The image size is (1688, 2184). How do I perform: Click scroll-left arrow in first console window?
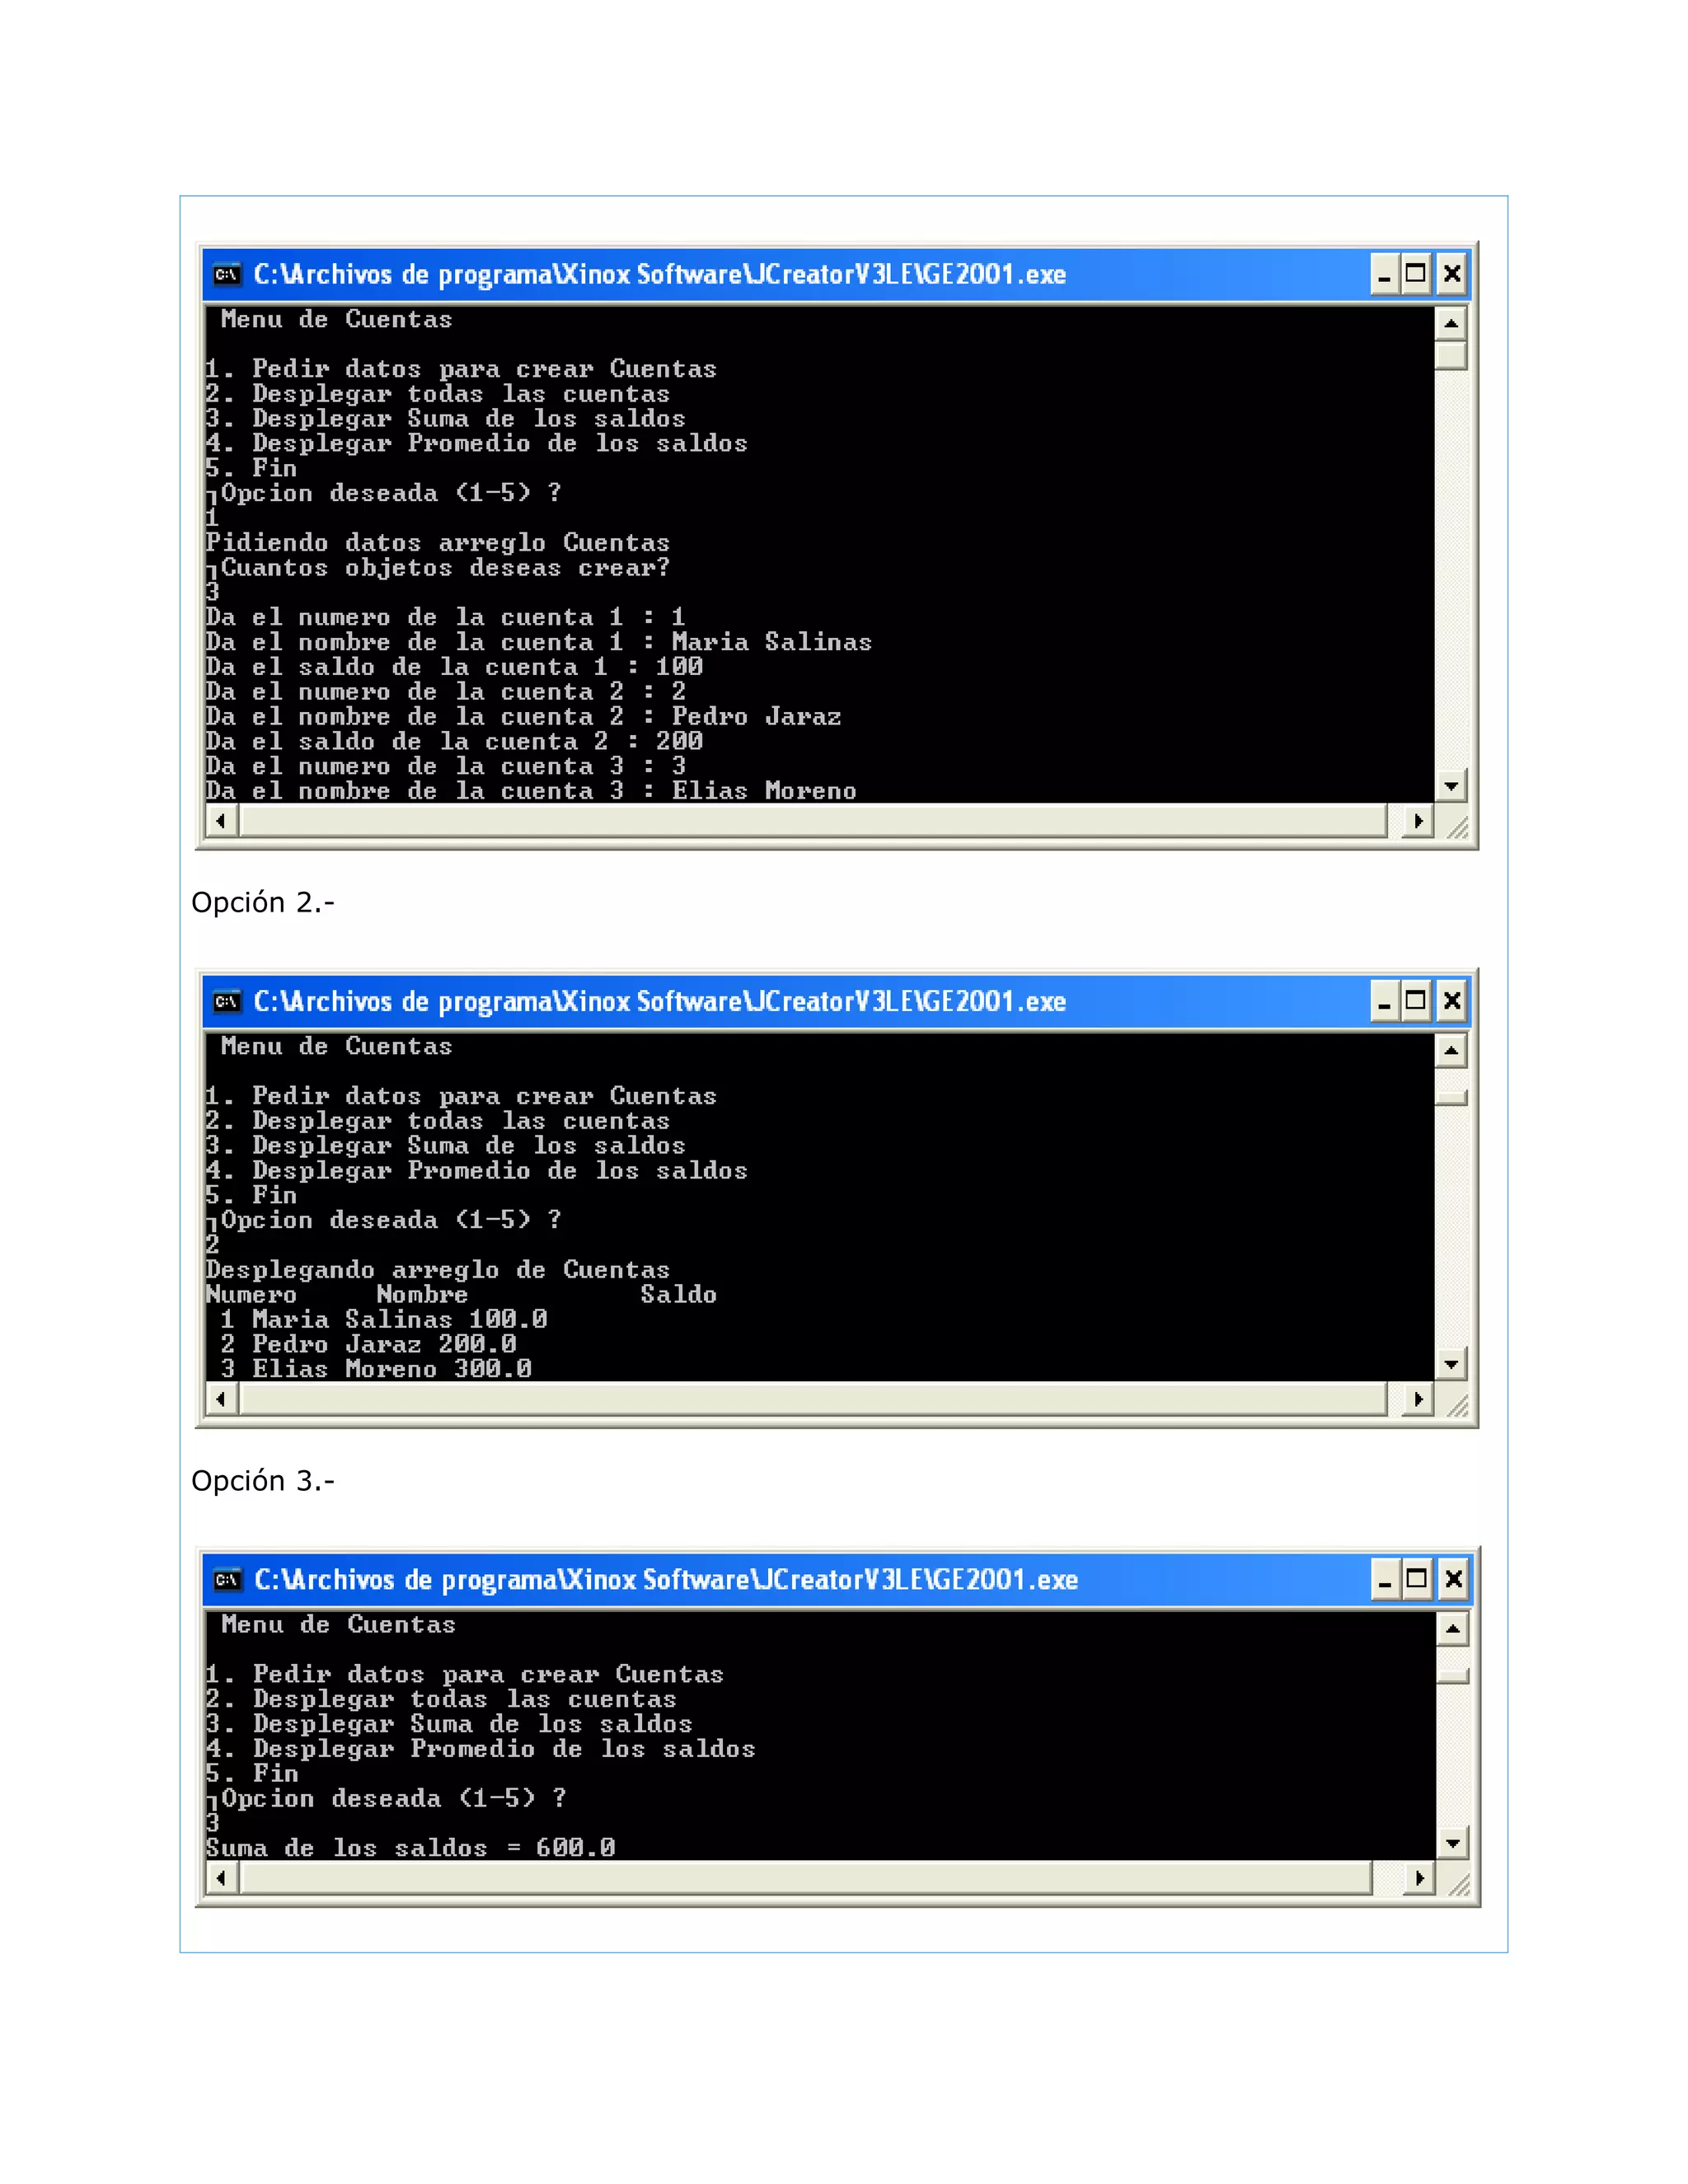[x=221, y=821]
